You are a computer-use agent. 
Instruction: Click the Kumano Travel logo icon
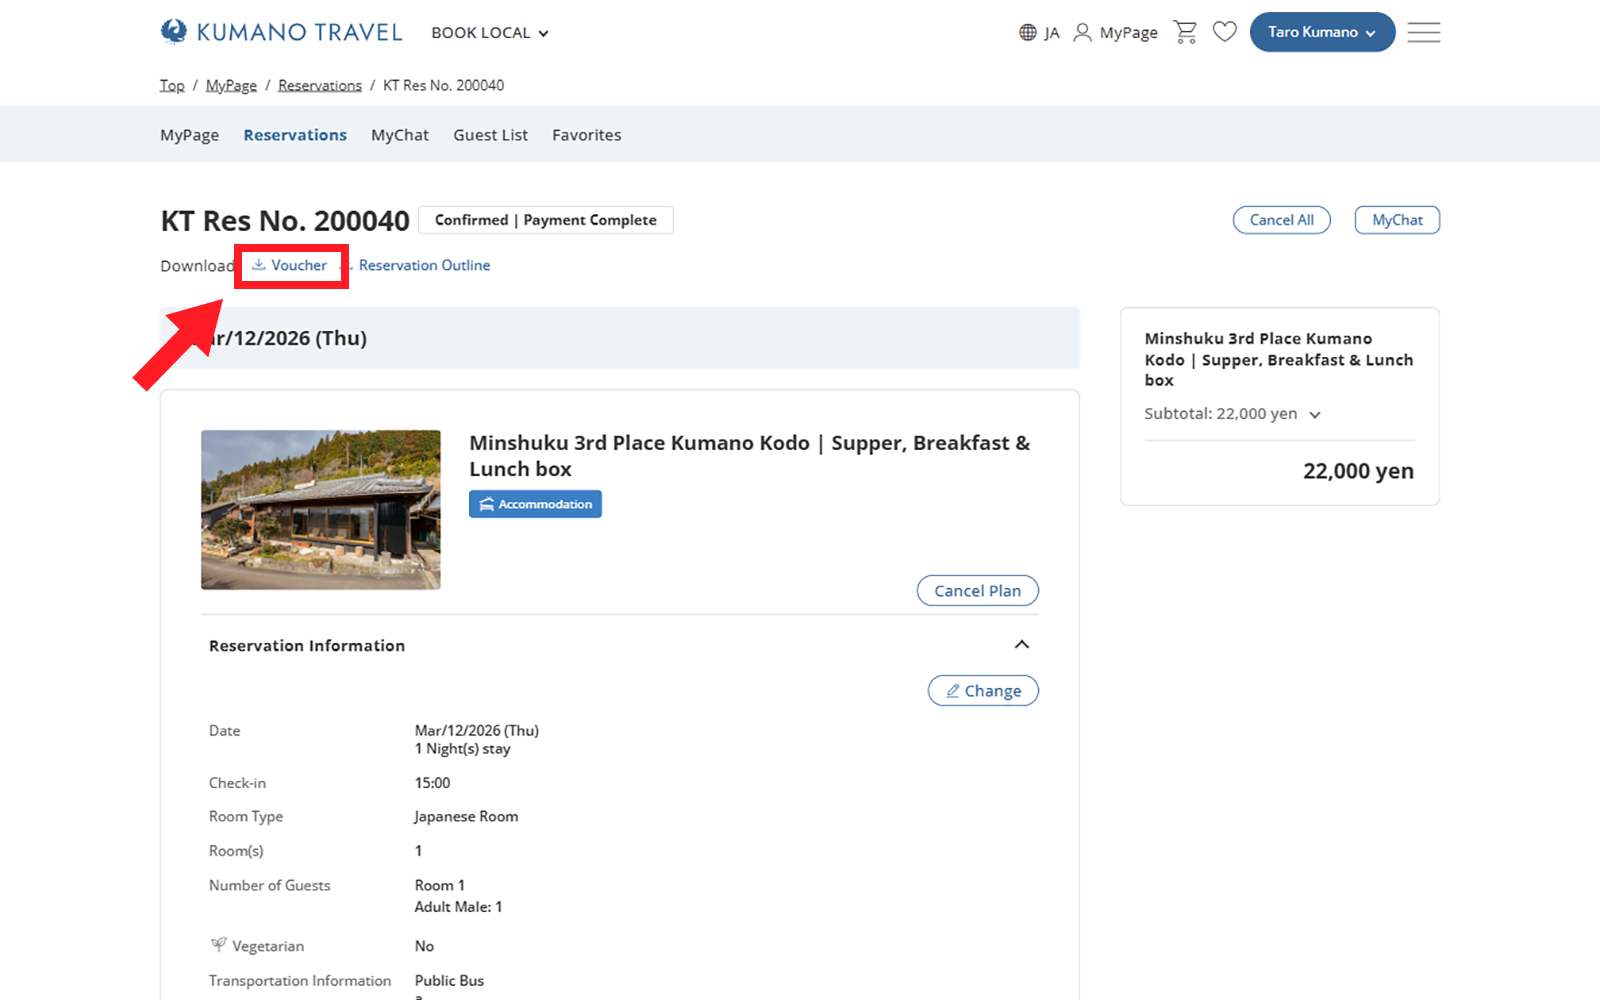174,32
